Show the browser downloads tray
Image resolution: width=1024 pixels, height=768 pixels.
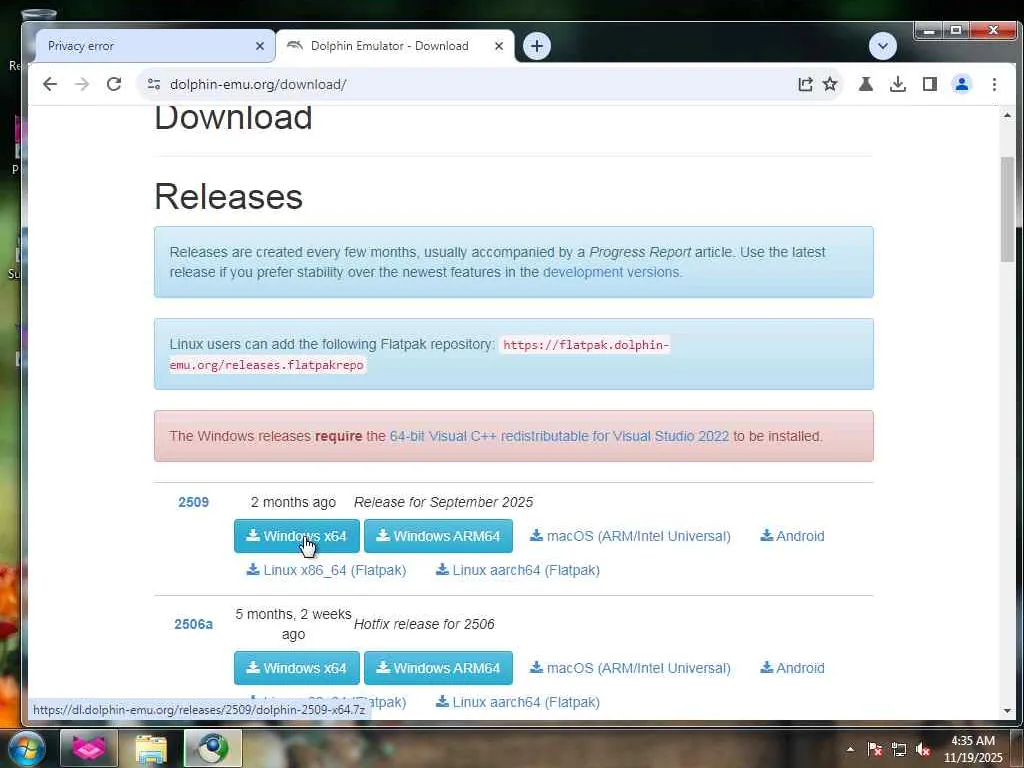898,84
